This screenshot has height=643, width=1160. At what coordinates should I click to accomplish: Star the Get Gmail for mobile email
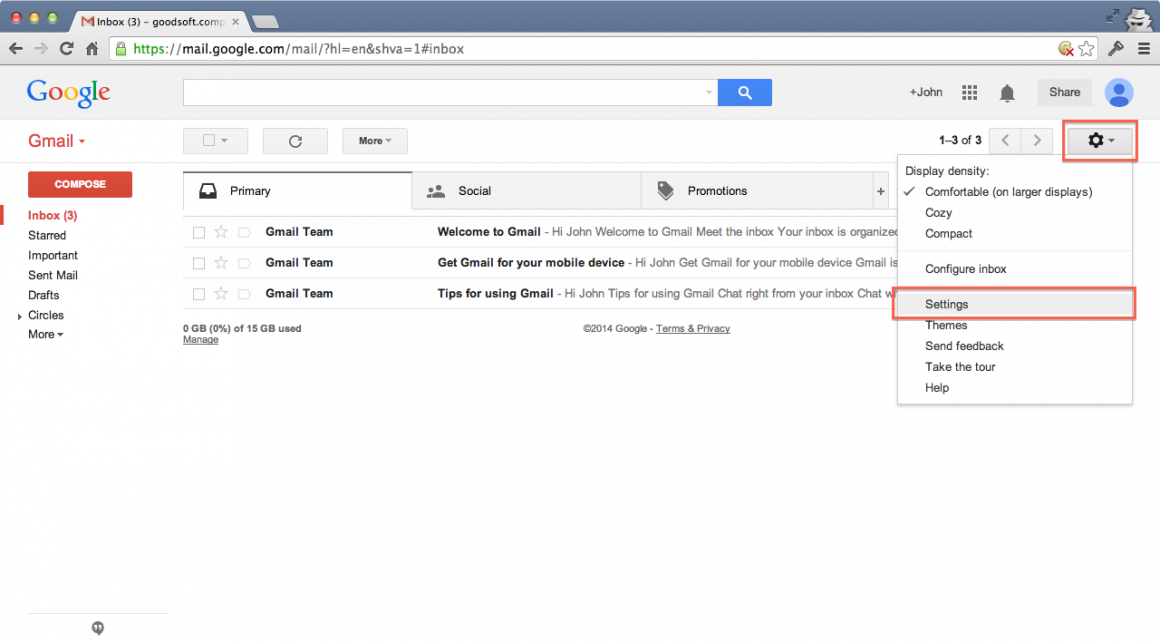pyautogui.click(x=221, y=263)
